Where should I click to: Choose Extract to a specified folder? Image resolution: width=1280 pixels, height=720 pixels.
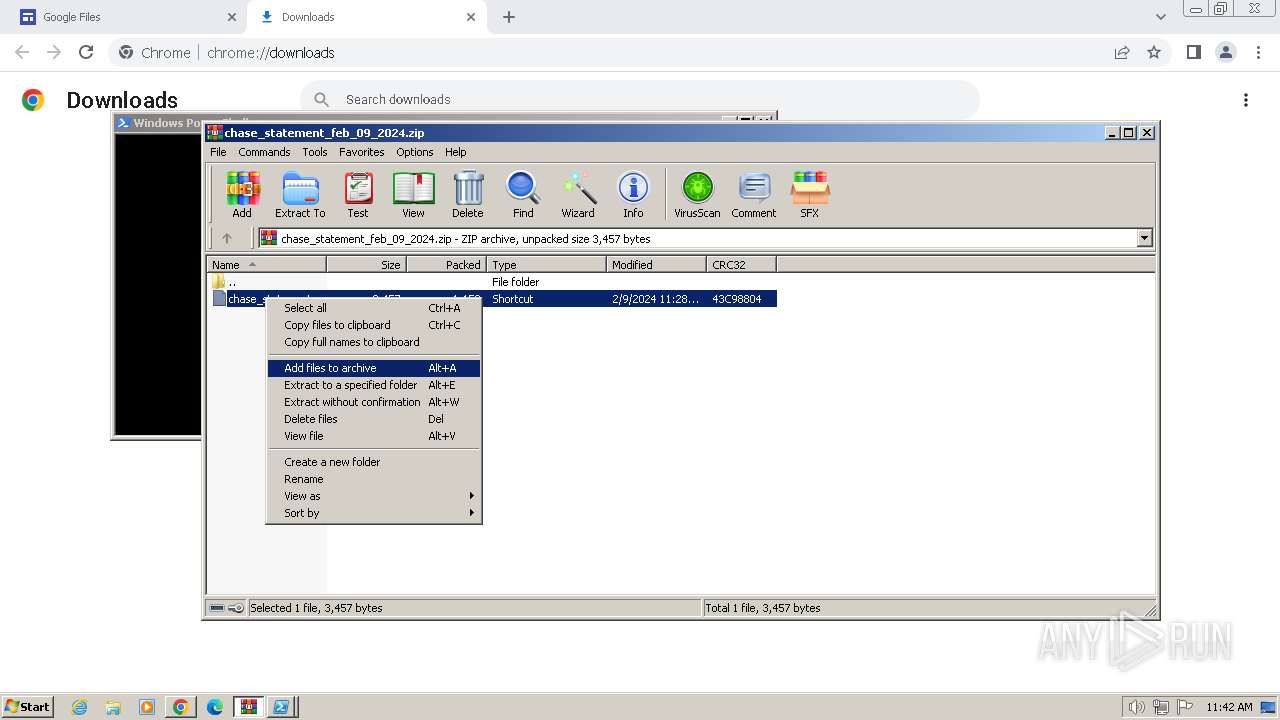point(374,385)
